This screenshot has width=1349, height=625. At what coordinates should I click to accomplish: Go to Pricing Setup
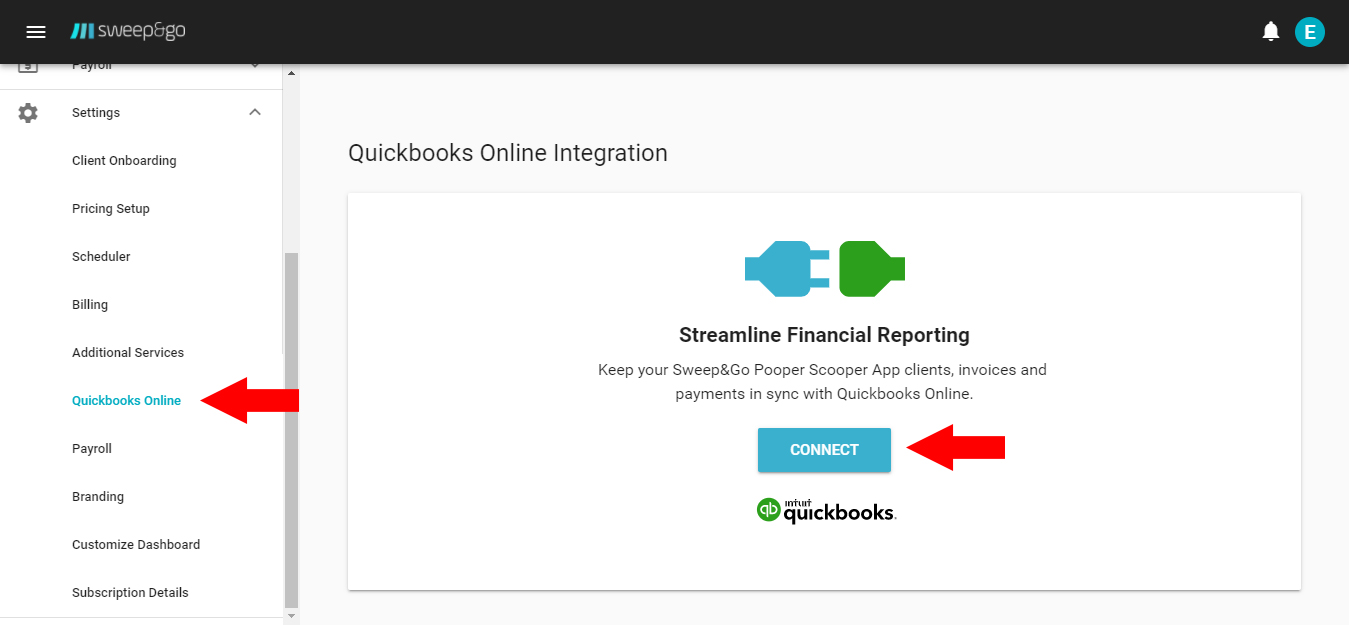click(x=109, y=208)
